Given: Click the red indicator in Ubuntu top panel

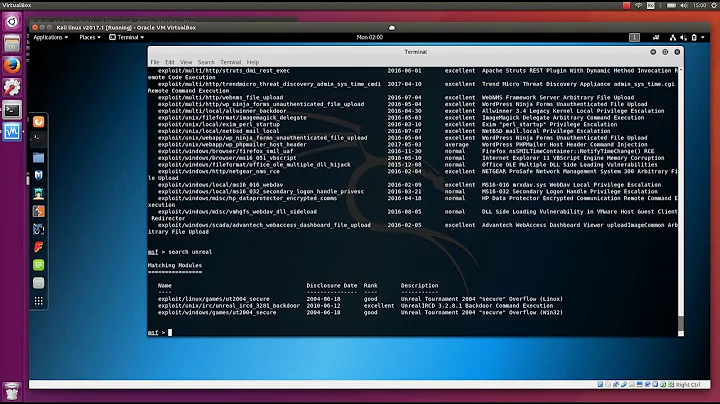Looking at the screenshot, I should [626, 6].
